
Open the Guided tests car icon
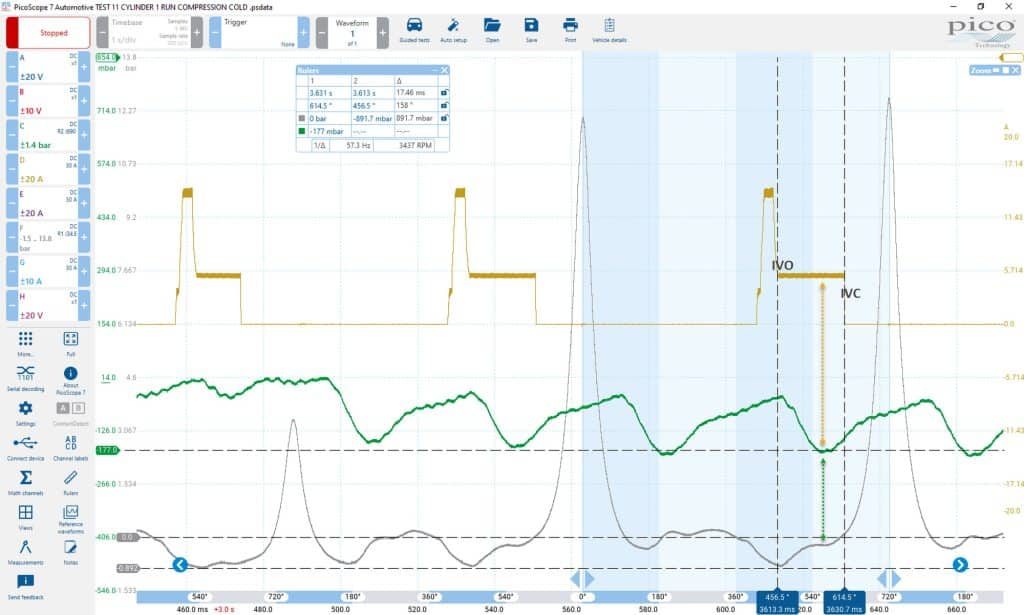[414, 30]
